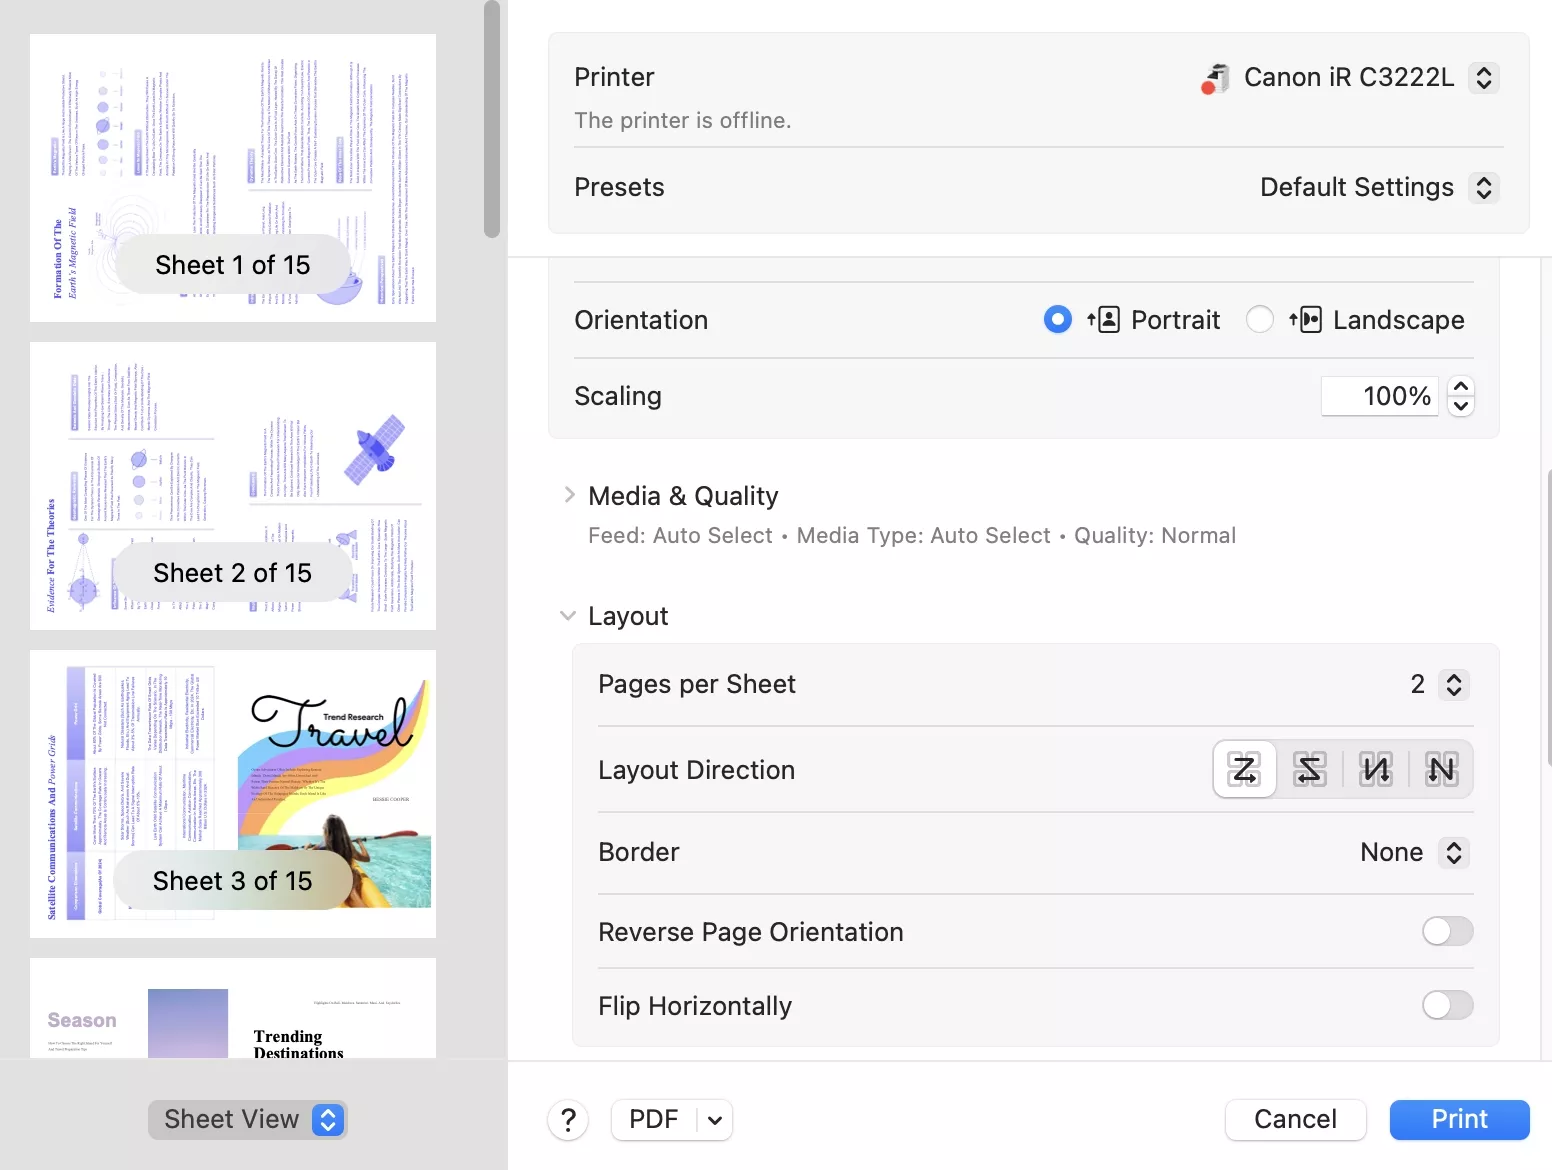Select the reversed-N layout direction icon
Screen dimensions: 1552x1170
(1376, 769)
